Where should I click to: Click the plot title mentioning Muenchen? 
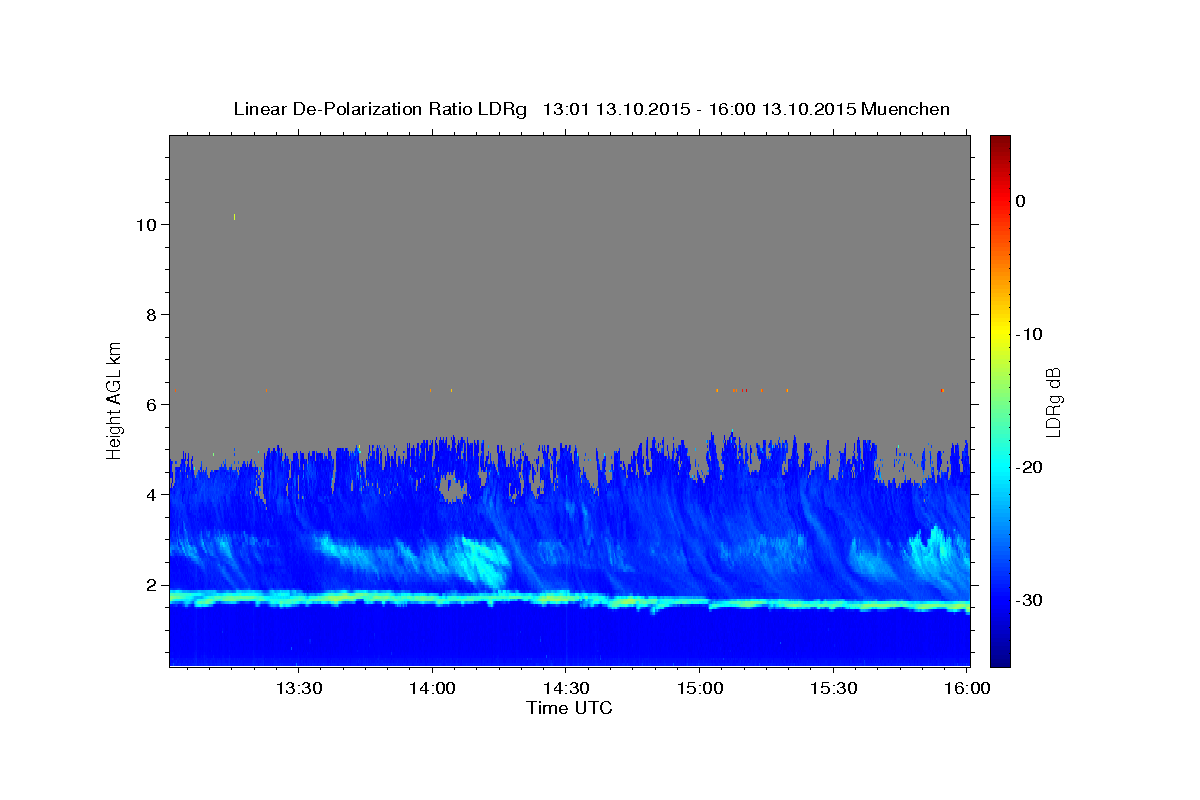[x=591, y=109]
